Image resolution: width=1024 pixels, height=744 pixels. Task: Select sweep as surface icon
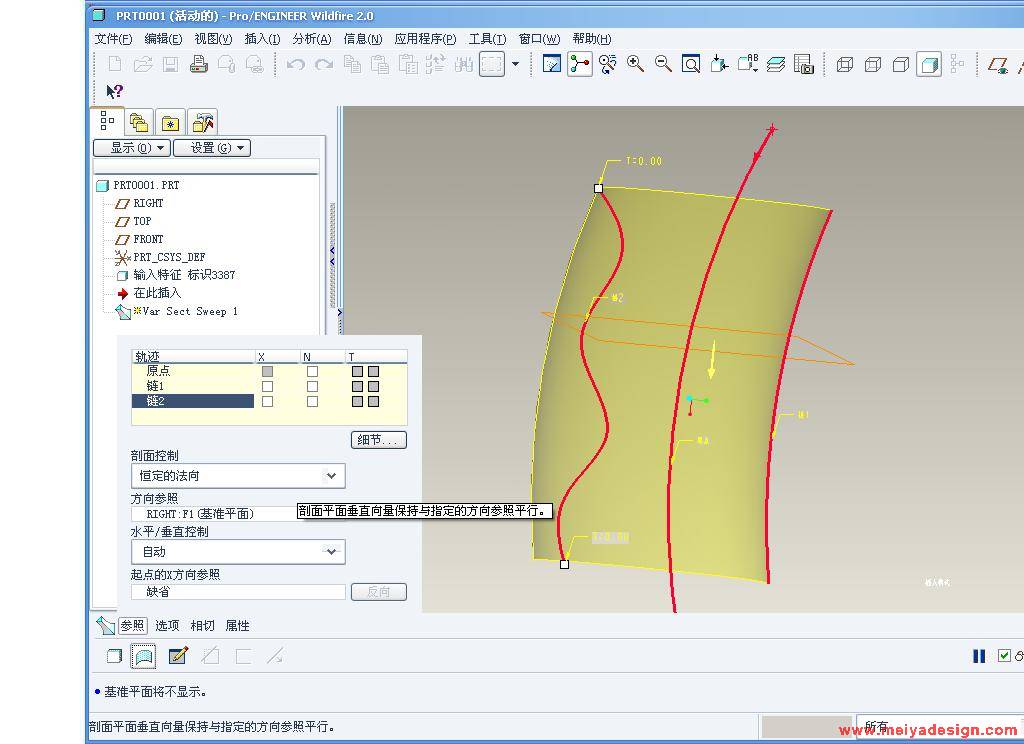pyautogui.click(x=143, y=656)
